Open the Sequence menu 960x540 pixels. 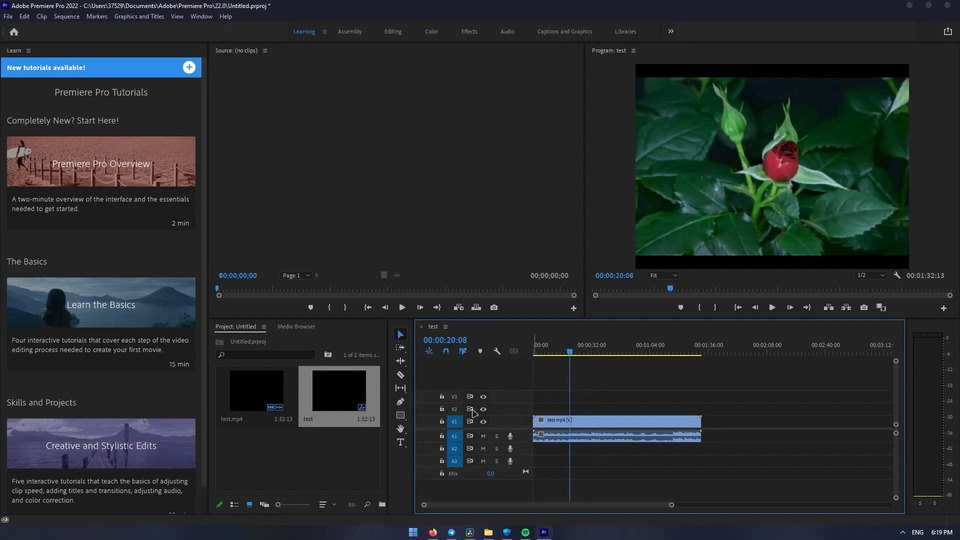coord(66,17)
